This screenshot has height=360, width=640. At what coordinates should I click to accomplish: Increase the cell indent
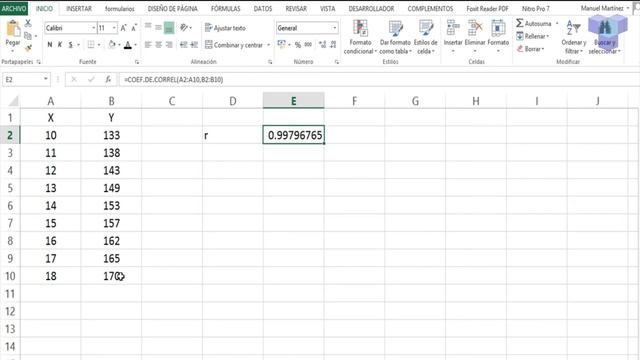click(194, 44)
